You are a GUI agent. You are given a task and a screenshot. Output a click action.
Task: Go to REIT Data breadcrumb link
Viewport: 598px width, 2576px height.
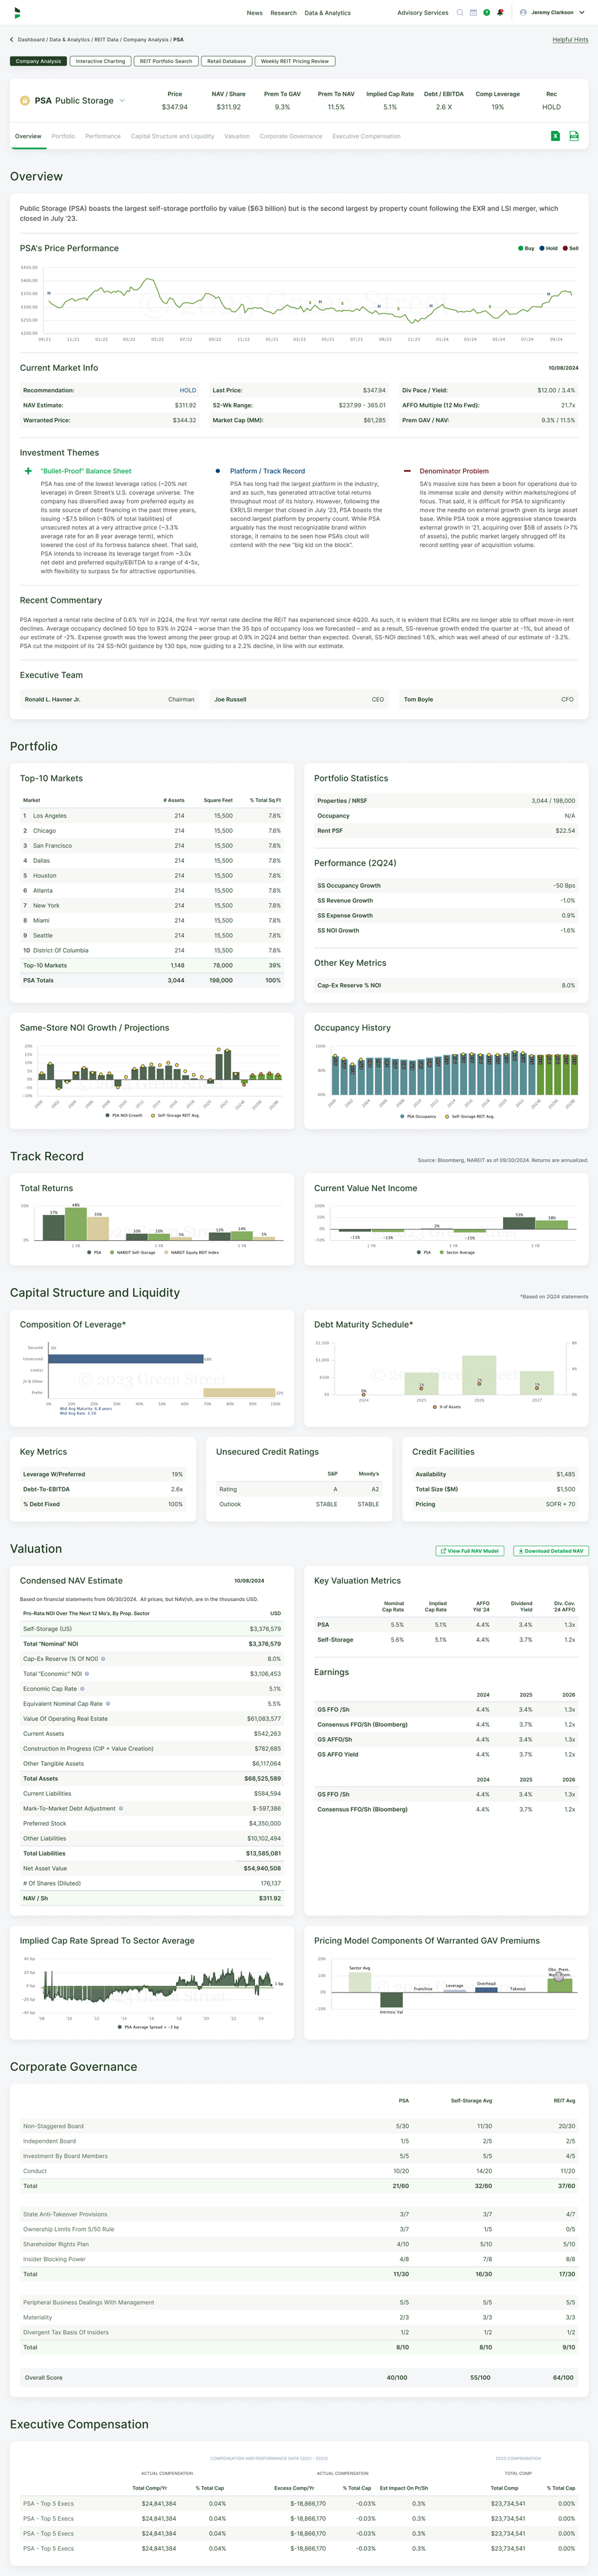click(106, 40)
